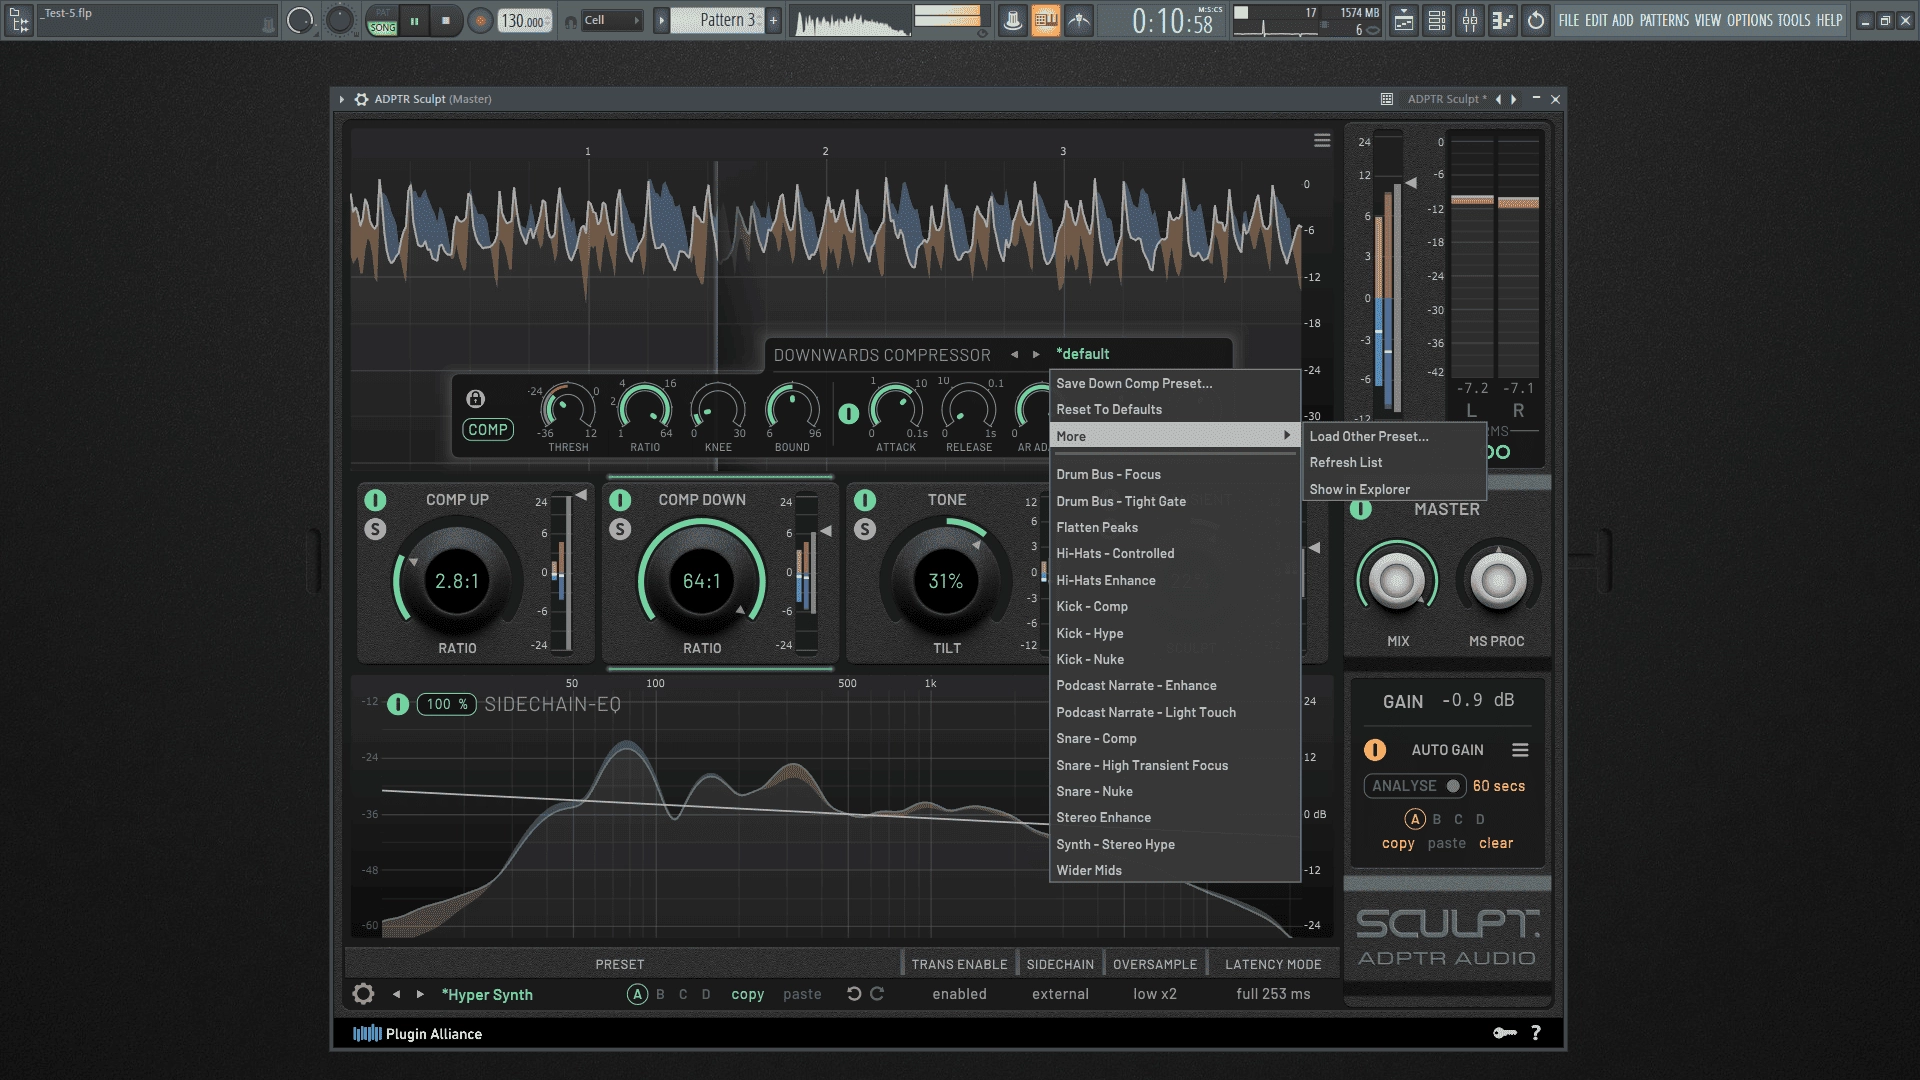
Task: Open the mixer icon in the toolbar
Action: coord(1470,20)
